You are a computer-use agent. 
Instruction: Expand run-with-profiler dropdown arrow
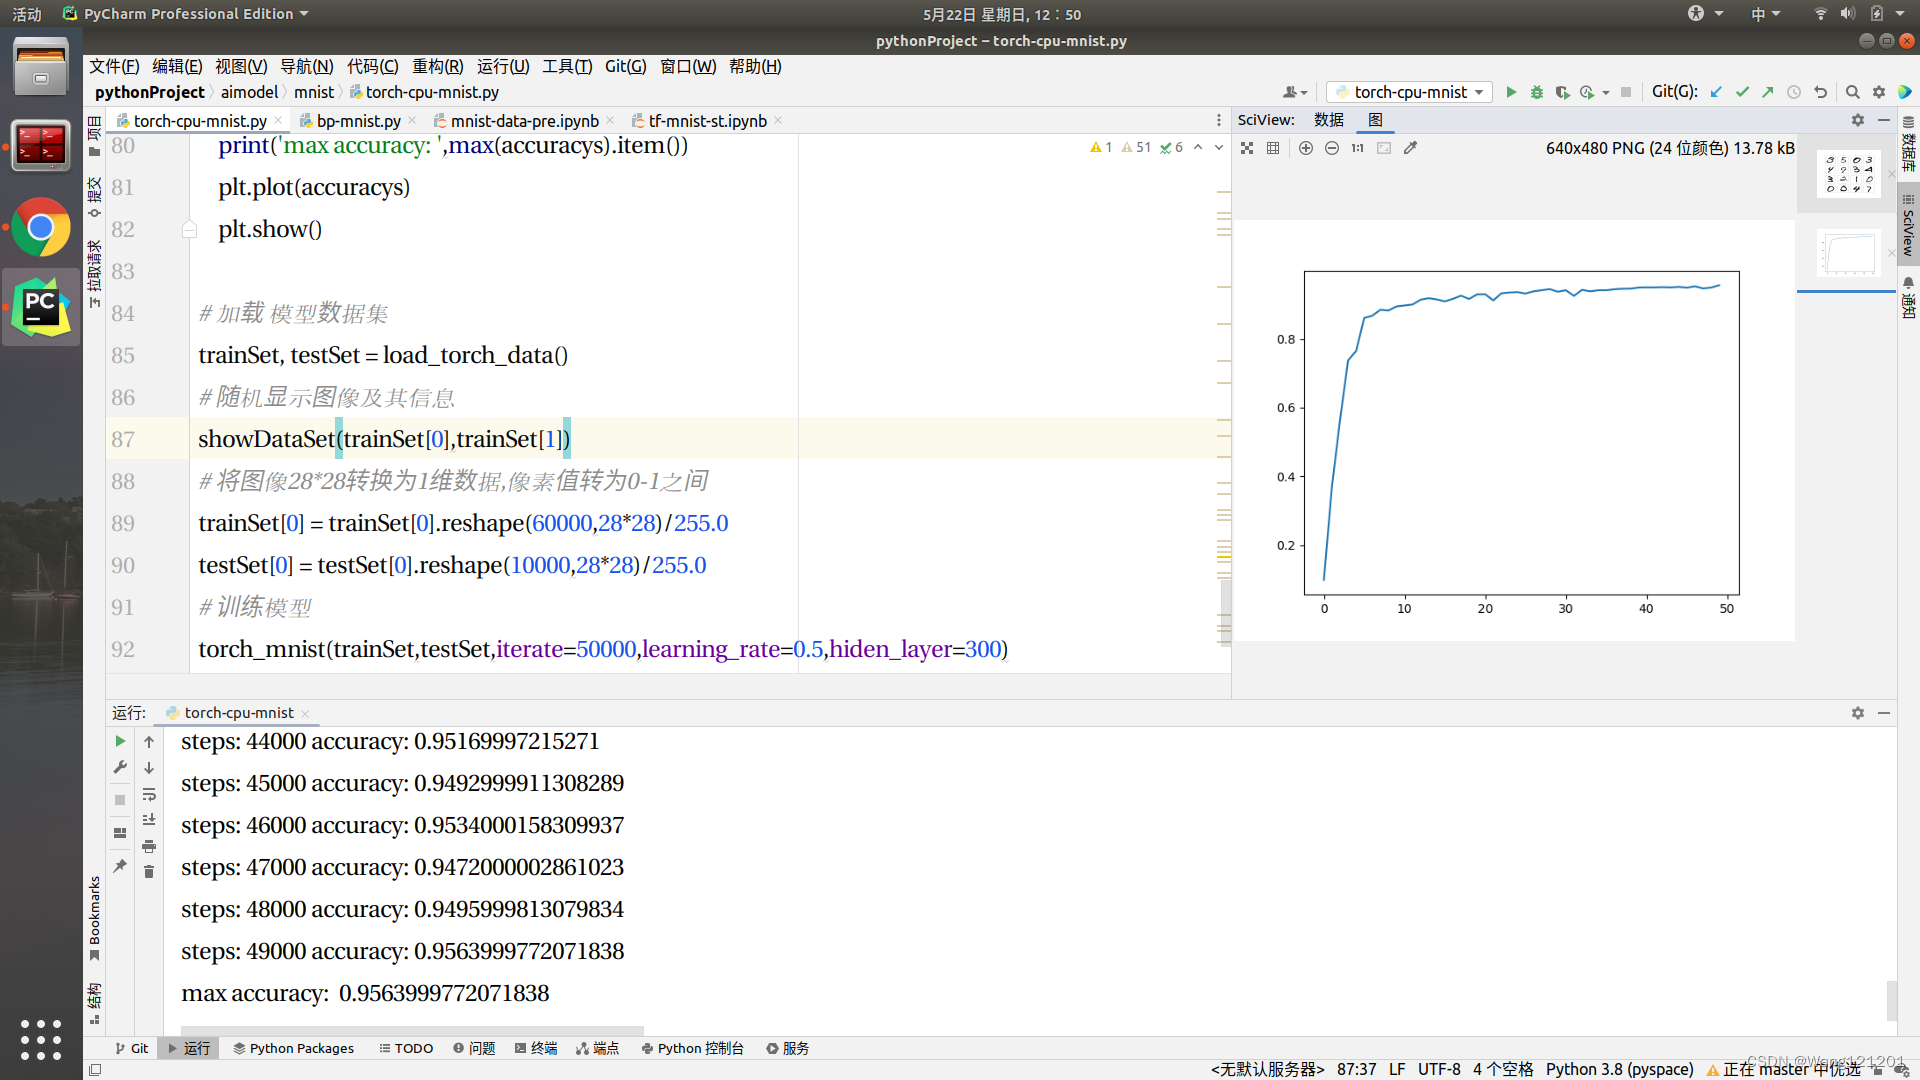(1606, 92)
